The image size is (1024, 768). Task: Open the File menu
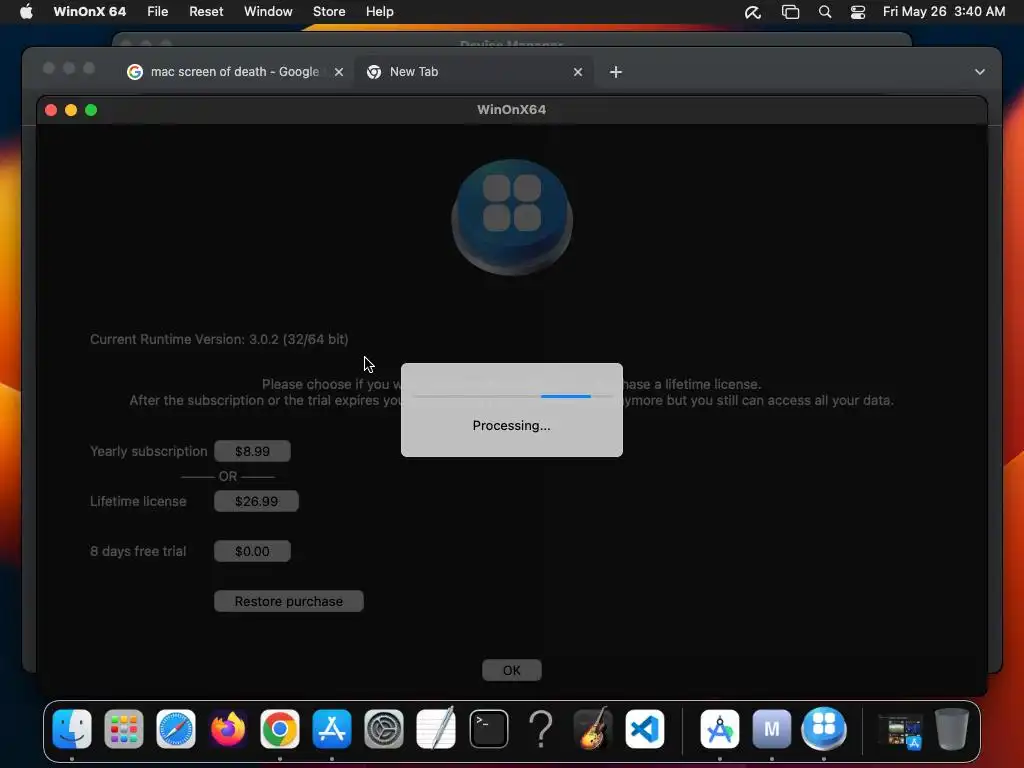pos(157,12)
